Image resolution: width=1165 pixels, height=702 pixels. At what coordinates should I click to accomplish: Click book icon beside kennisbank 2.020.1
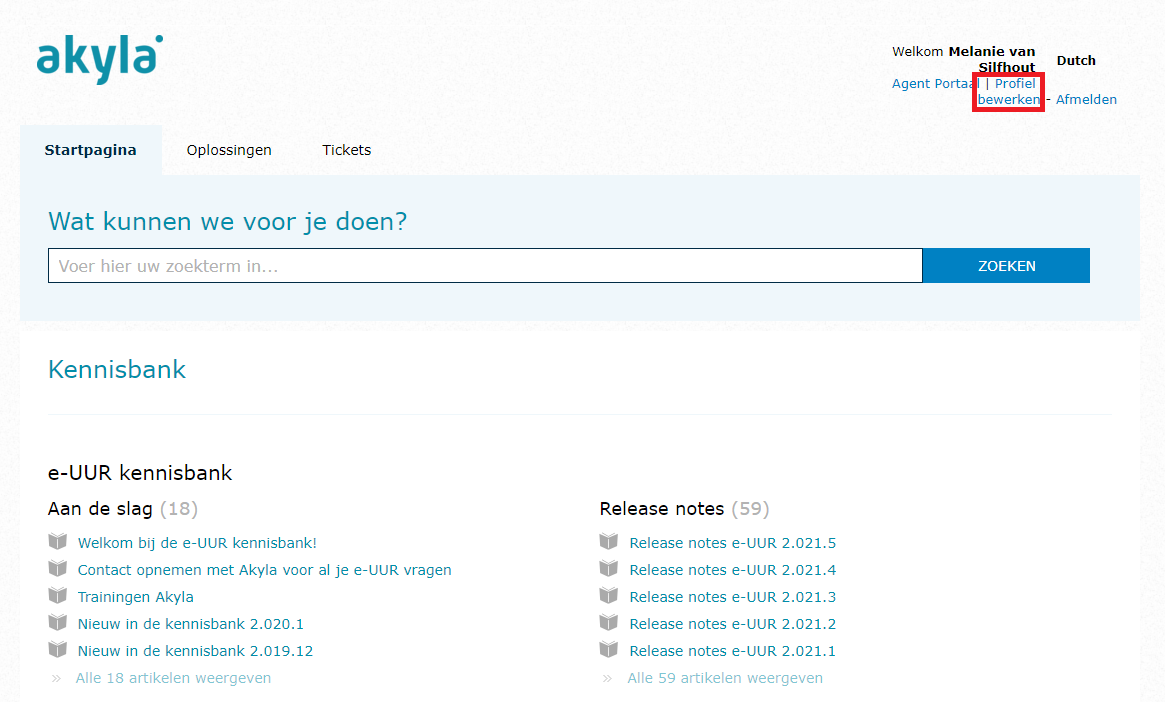(x=57, y=623)
